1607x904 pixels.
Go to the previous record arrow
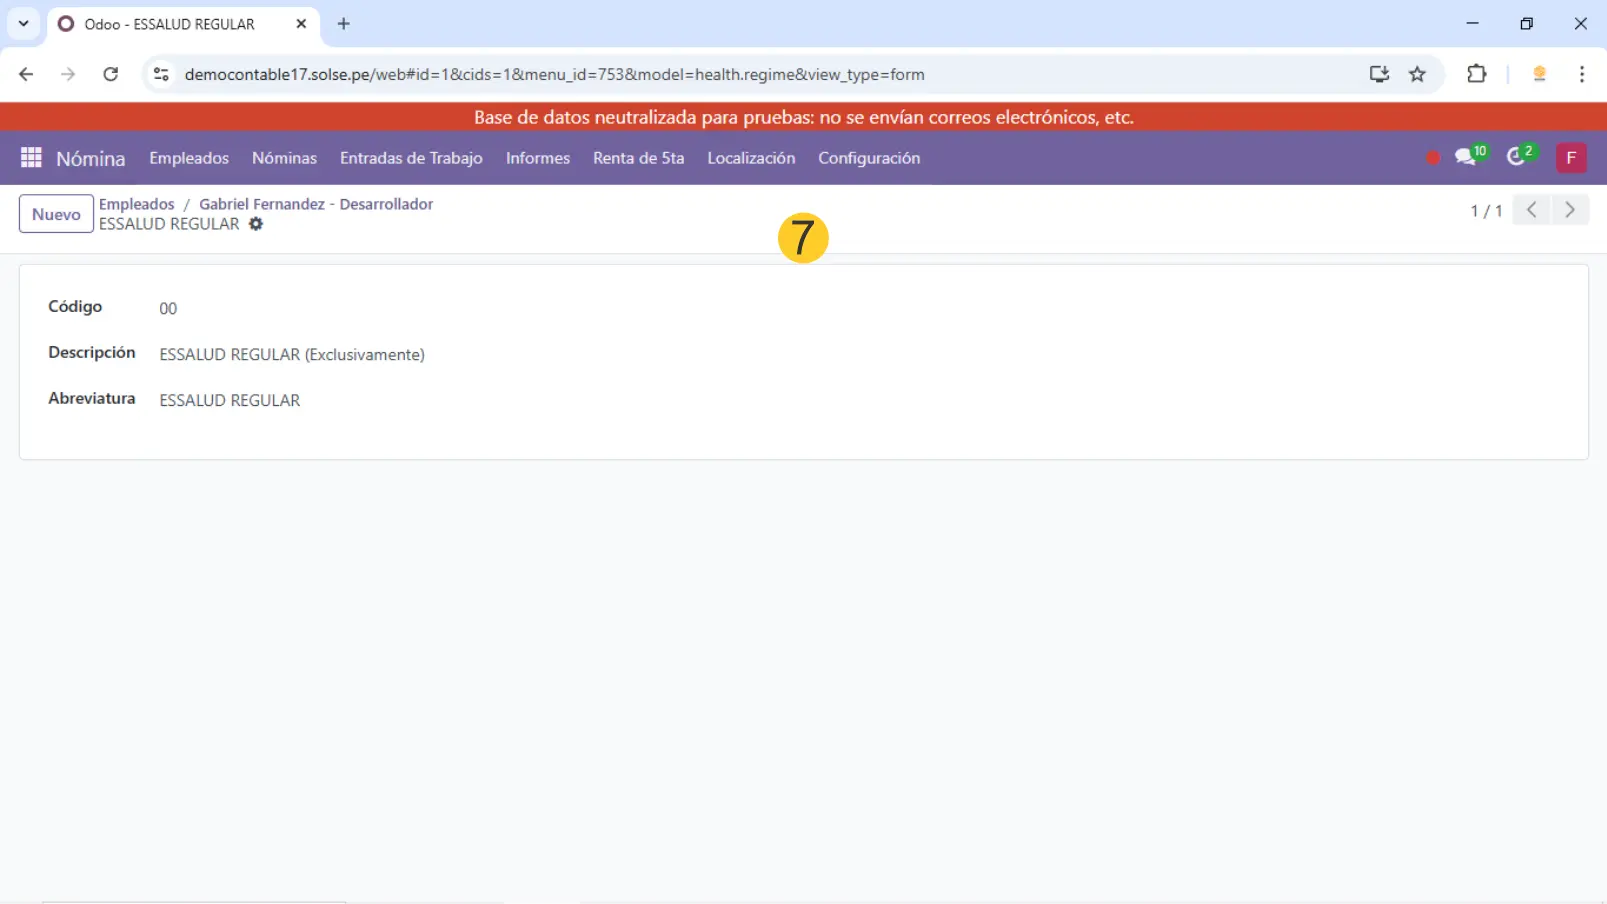click(1531, 210)
